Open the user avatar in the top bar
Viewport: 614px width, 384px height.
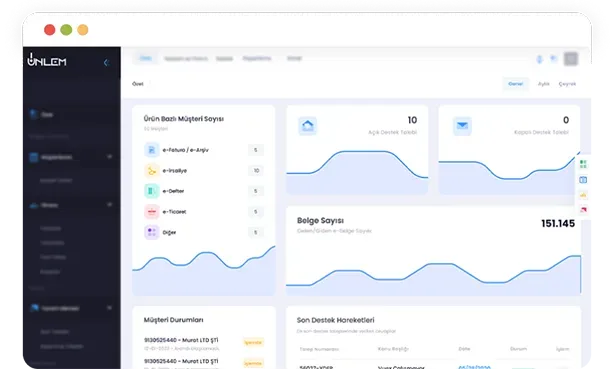(x=571, y=59)
